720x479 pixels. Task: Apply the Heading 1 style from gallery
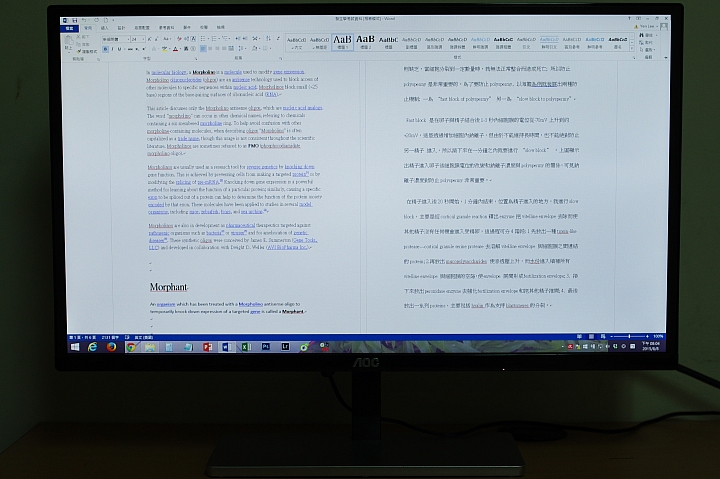coord(343,42)
